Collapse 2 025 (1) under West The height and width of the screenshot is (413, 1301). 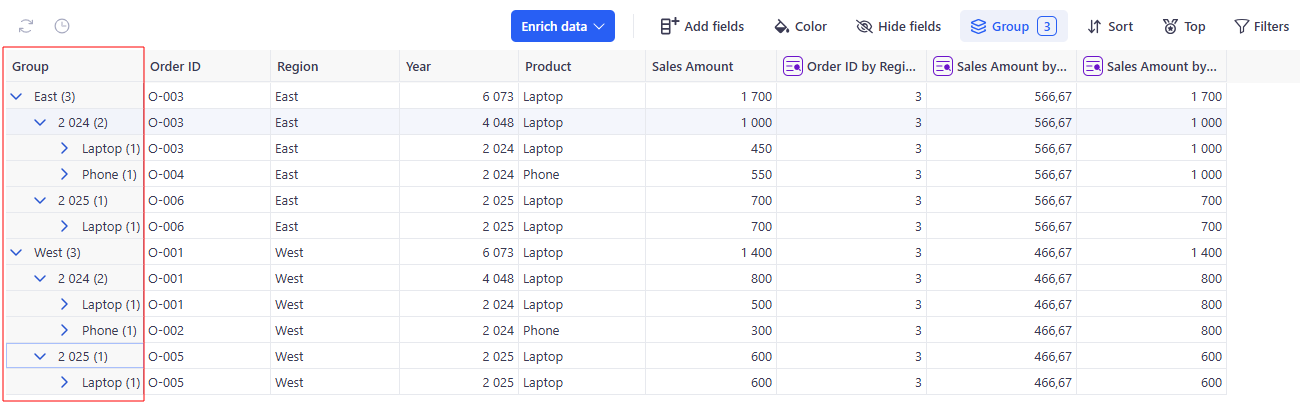pos(40,357)
